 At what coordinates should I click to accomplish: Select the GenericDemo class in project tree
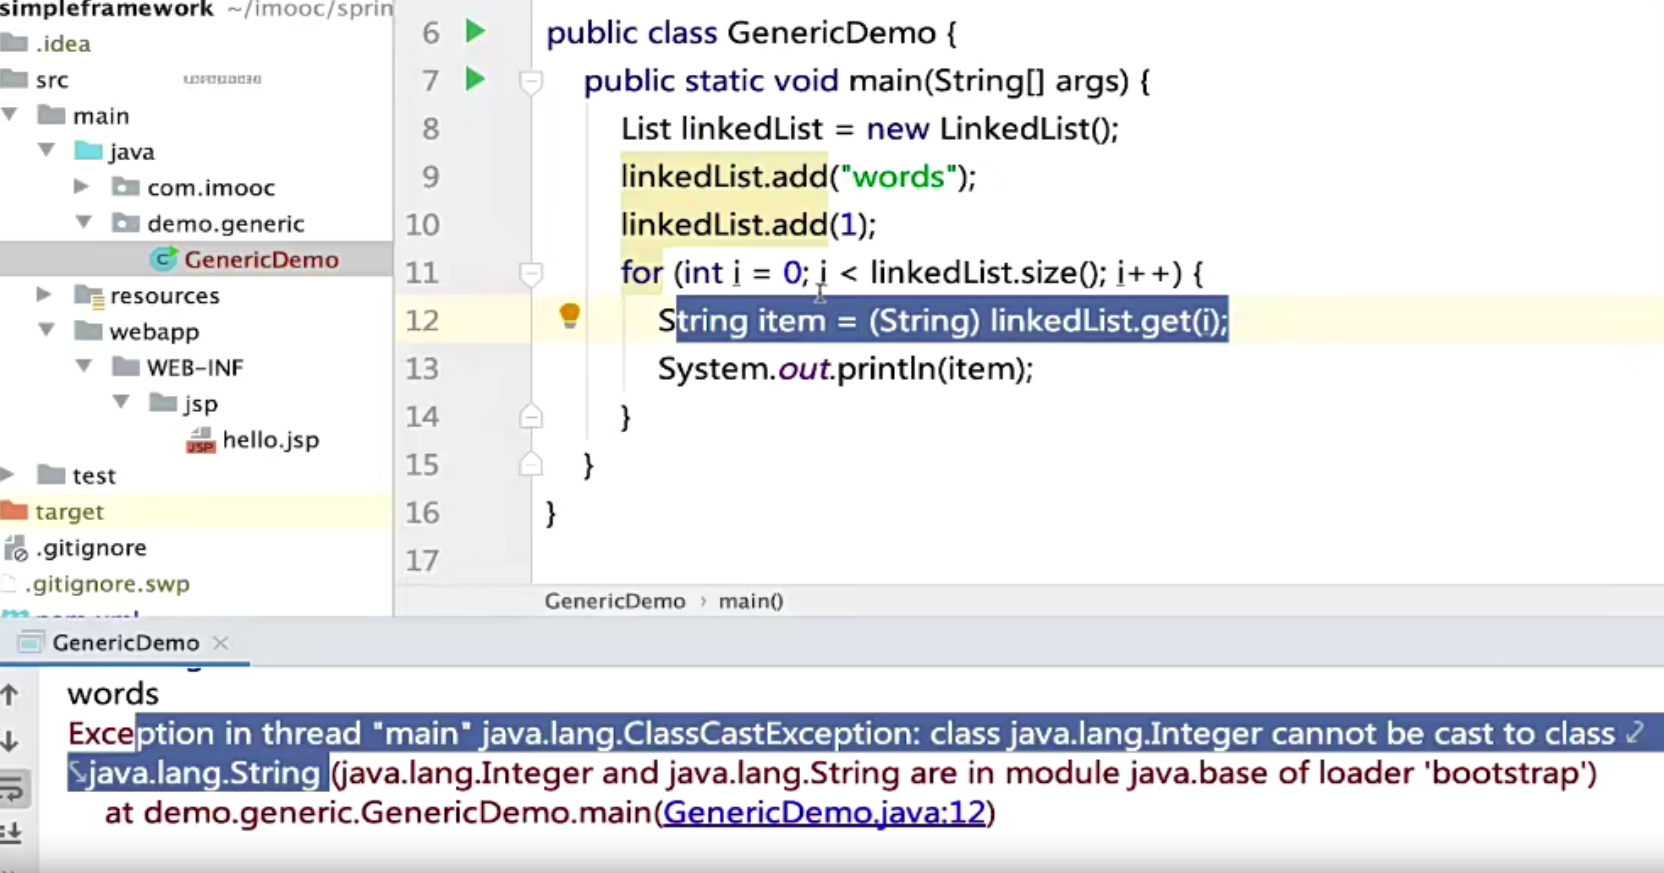tap(260, 260)
